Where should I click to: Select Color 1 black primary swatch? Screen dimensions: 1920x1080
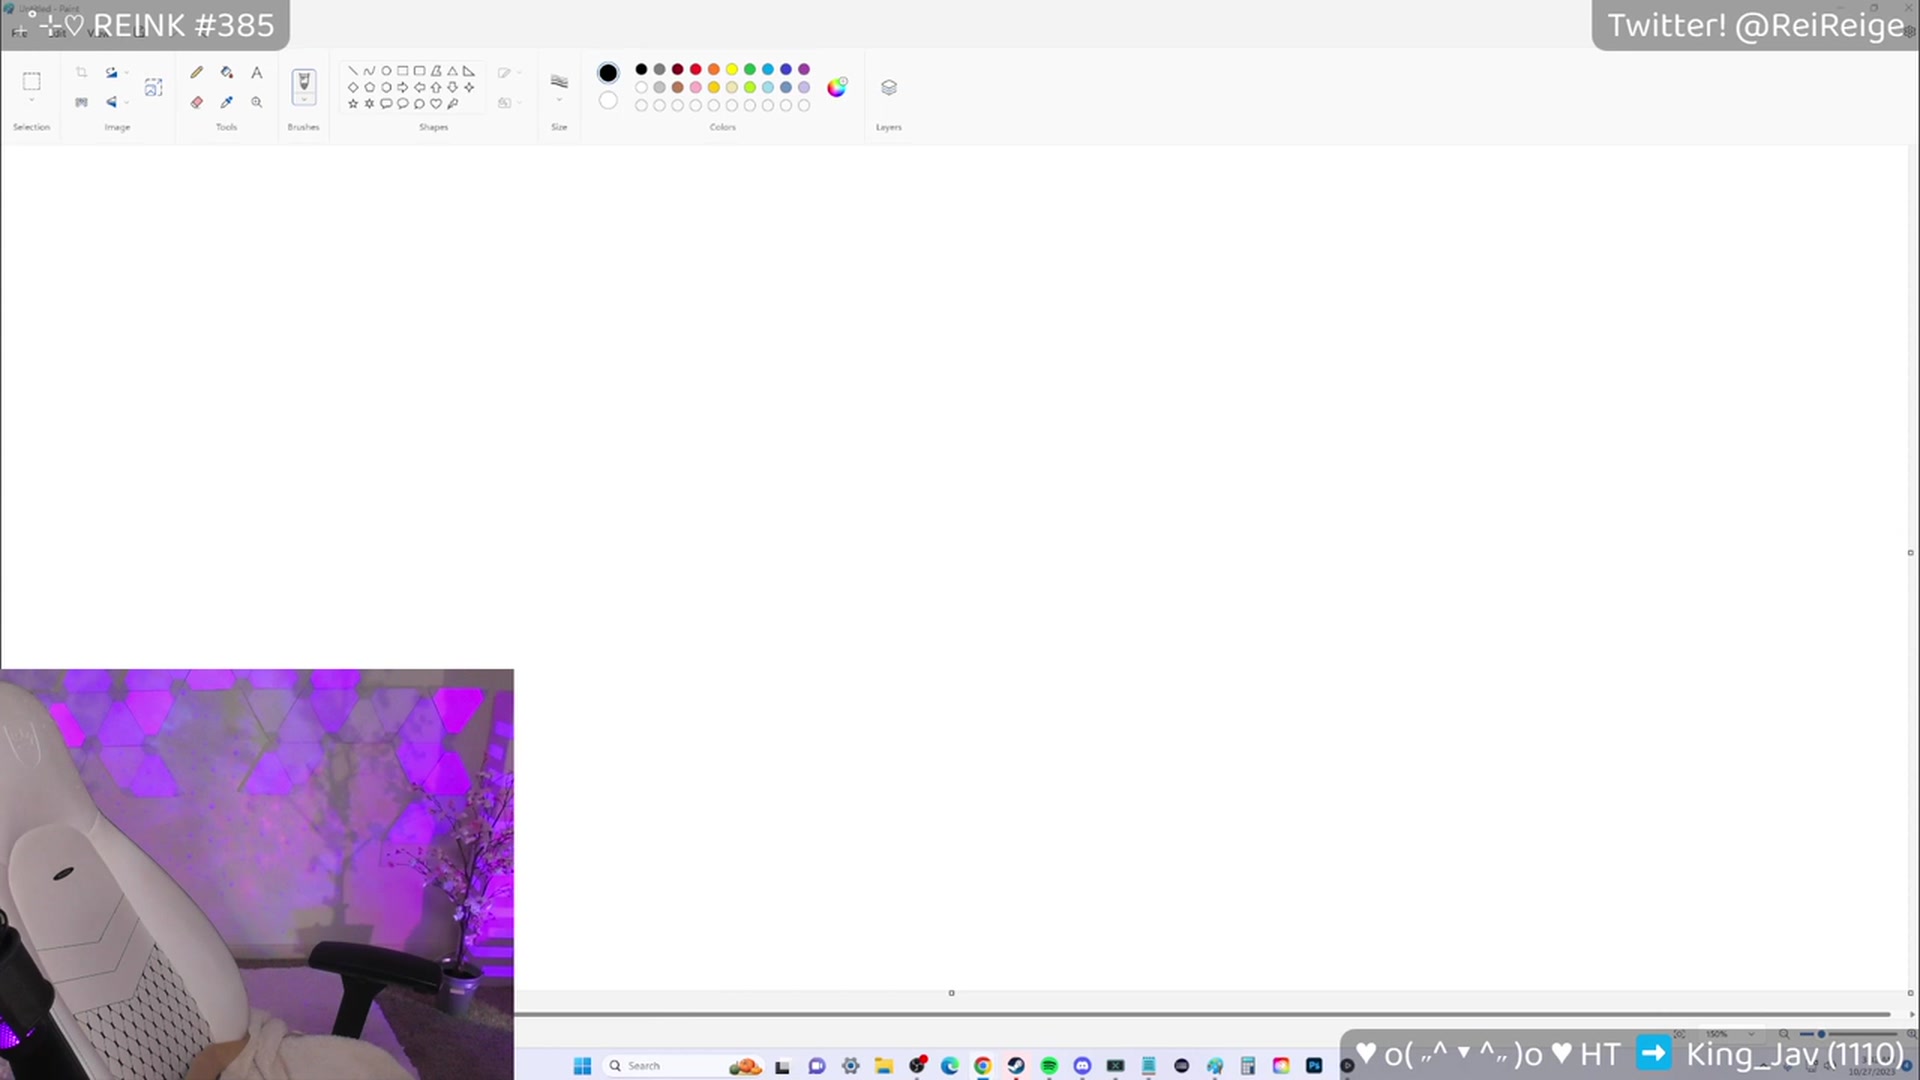pos(608,73)
